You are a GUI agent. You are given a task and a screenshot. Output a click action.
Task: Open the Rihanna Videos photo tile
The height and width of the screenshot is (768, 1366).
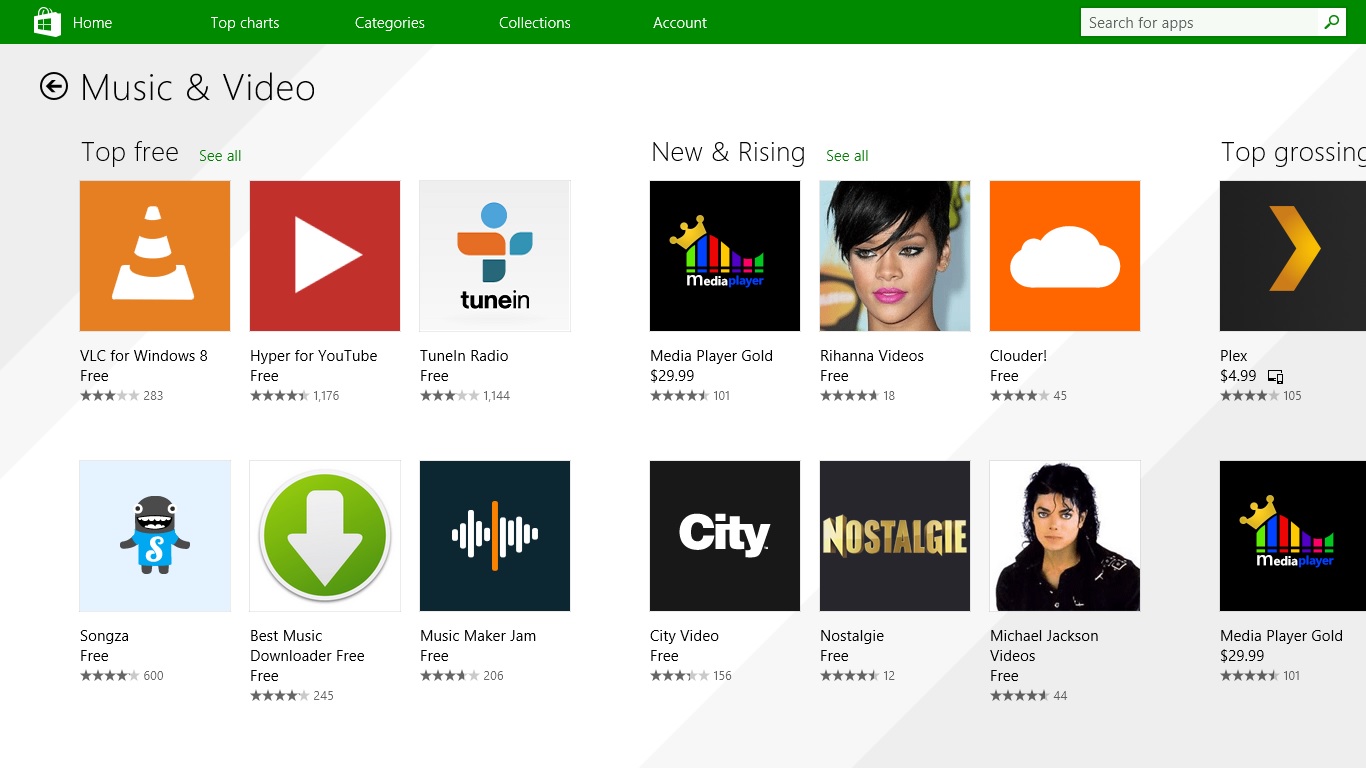(x=895, y=256)
